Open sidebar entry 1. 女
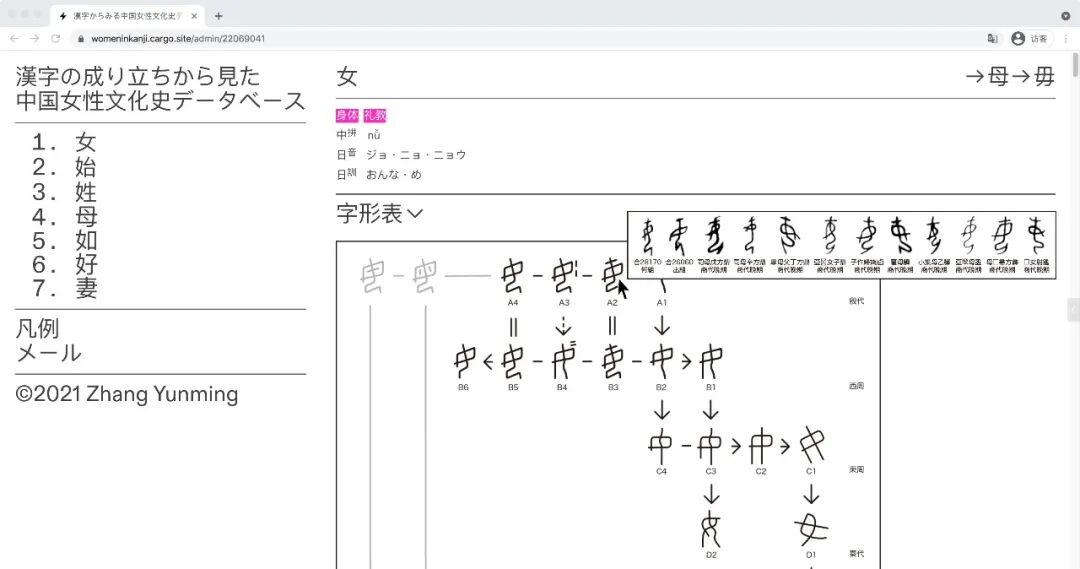 tap(64, 143)
